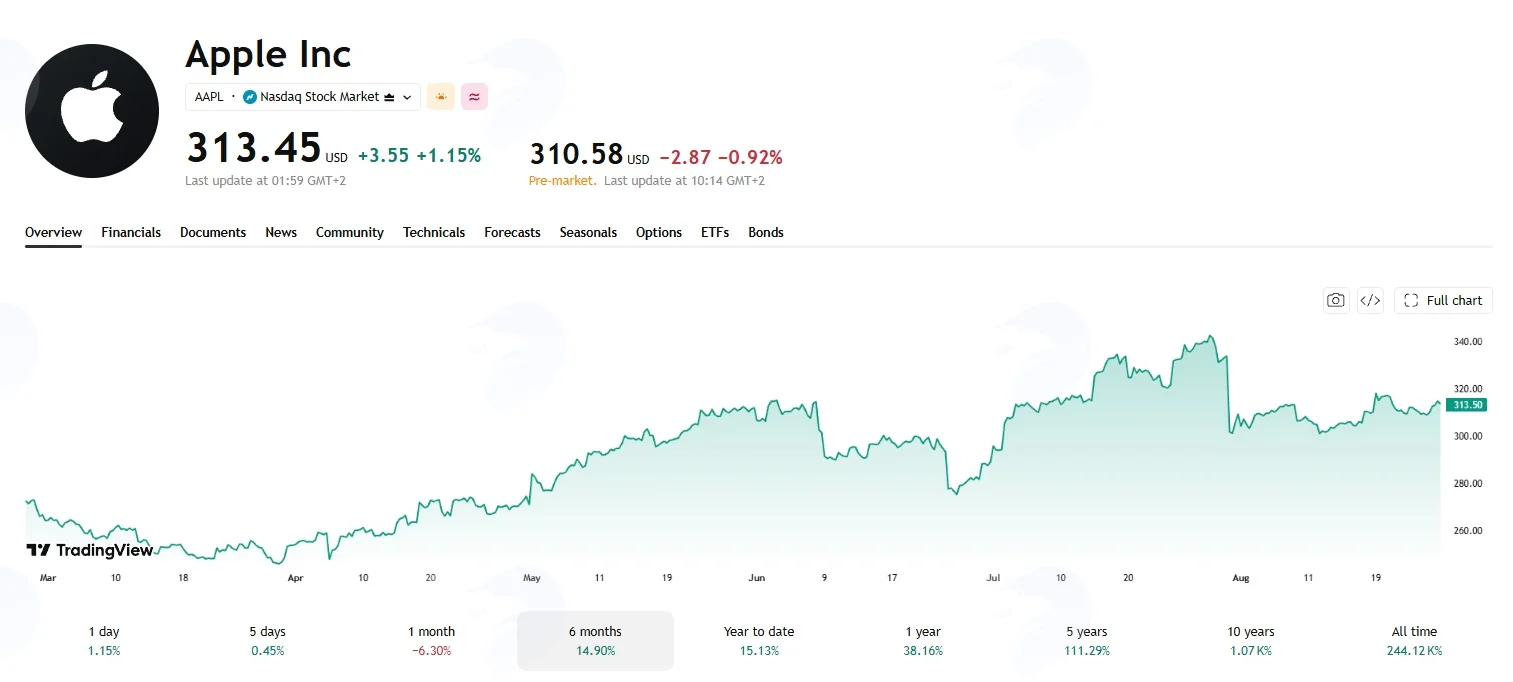This screenshot has height=682, width=1513.
Task: Open the Full chart view
Action: pyautogui.click(x=1443, y=300)
